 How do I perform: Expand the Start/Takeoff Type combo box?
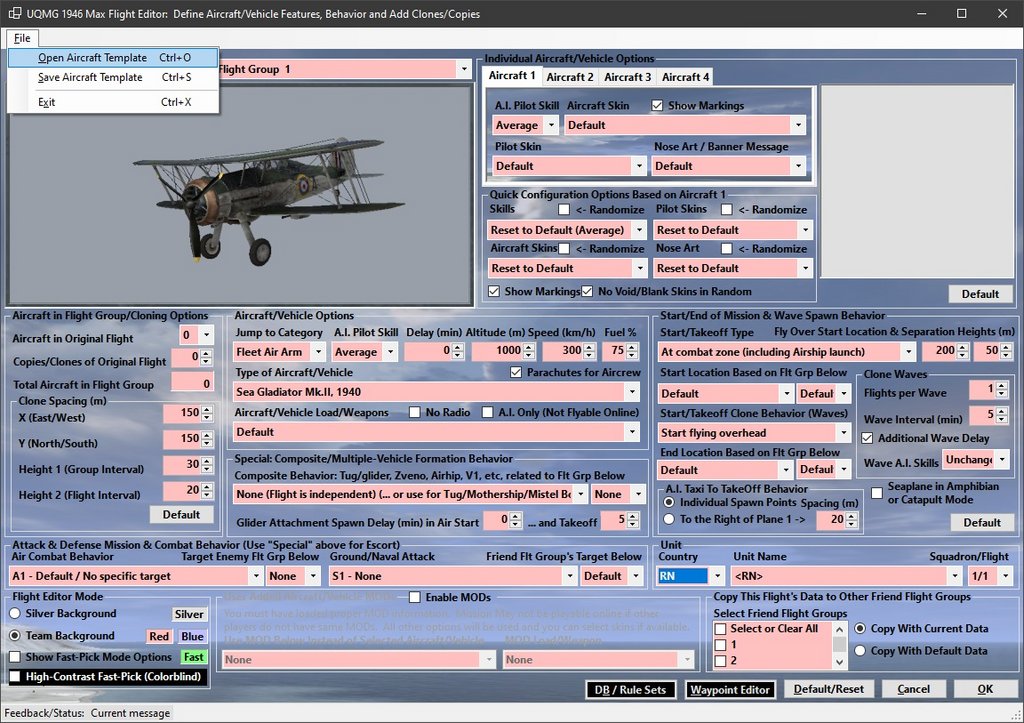click(908, 352)
